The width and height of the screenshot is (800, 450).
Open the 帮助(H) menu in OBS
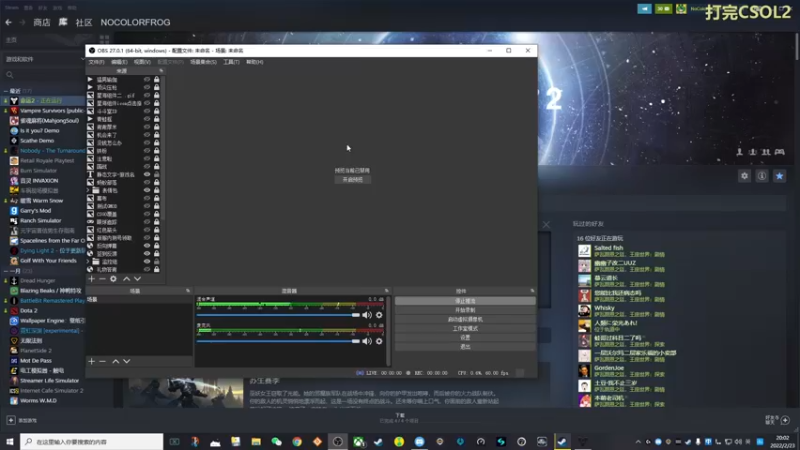point(255,62)
